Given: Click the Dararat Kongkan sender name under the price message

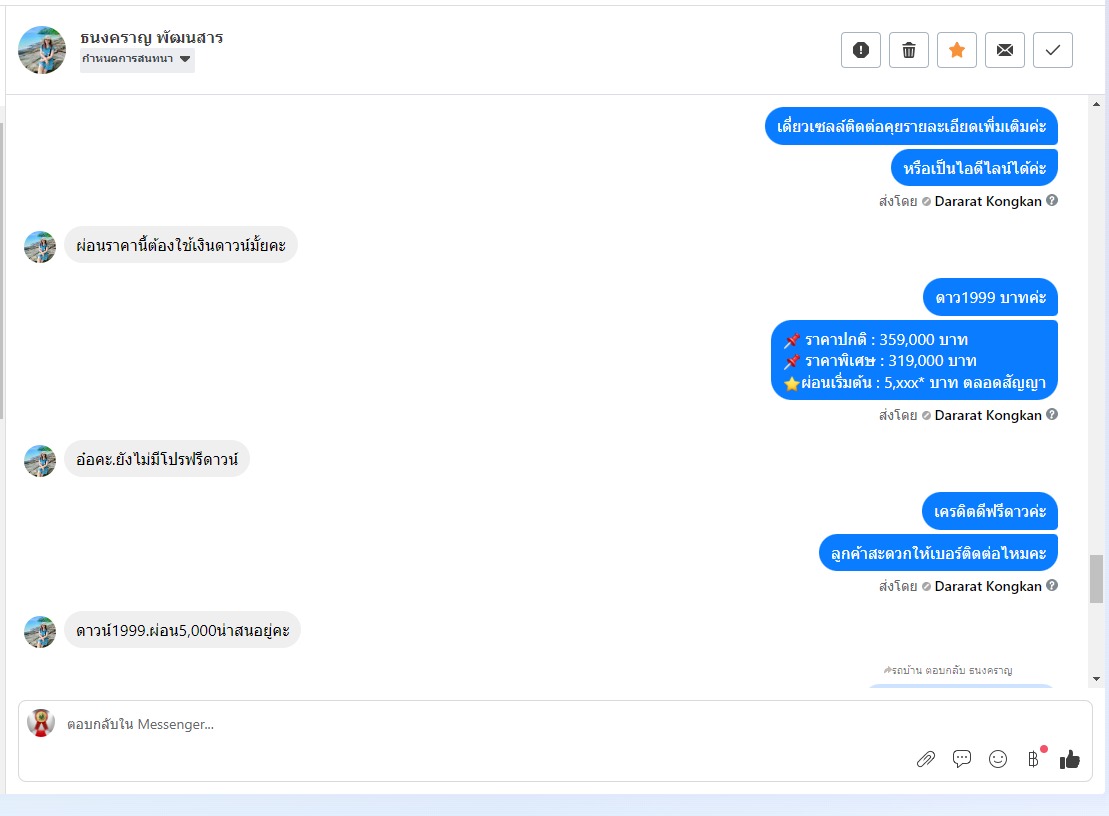Looking at the screenshot, I should (988, 415).
